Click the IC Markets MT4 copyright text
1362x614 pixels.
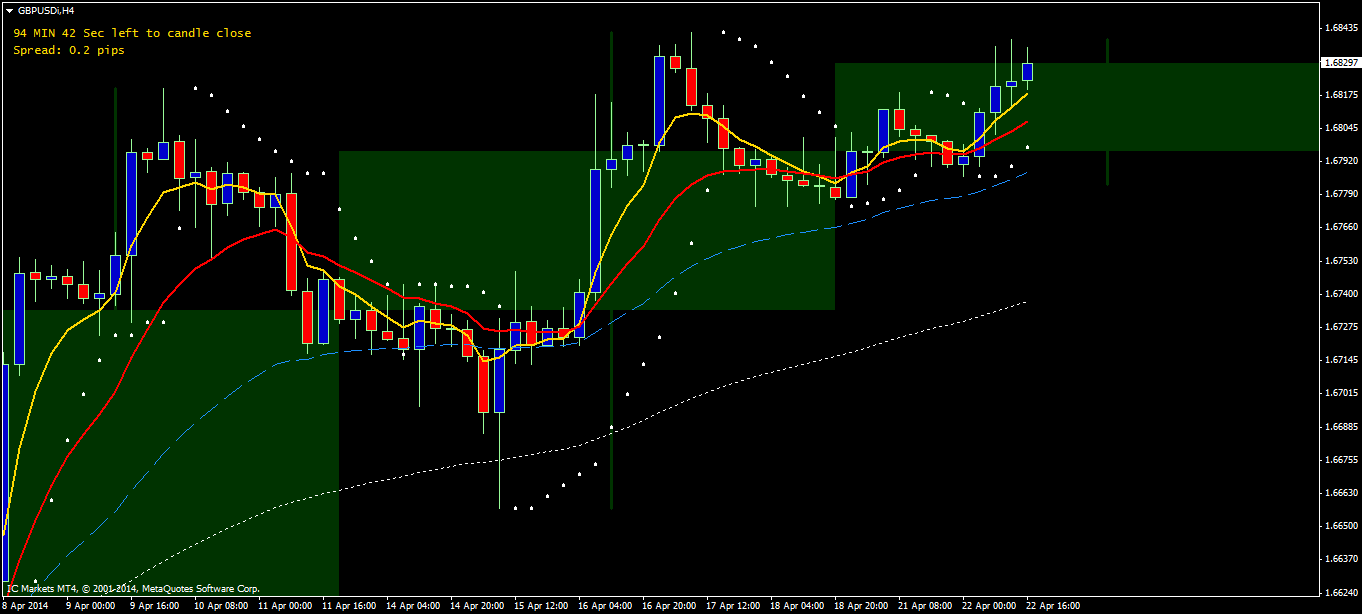point(134,589)
